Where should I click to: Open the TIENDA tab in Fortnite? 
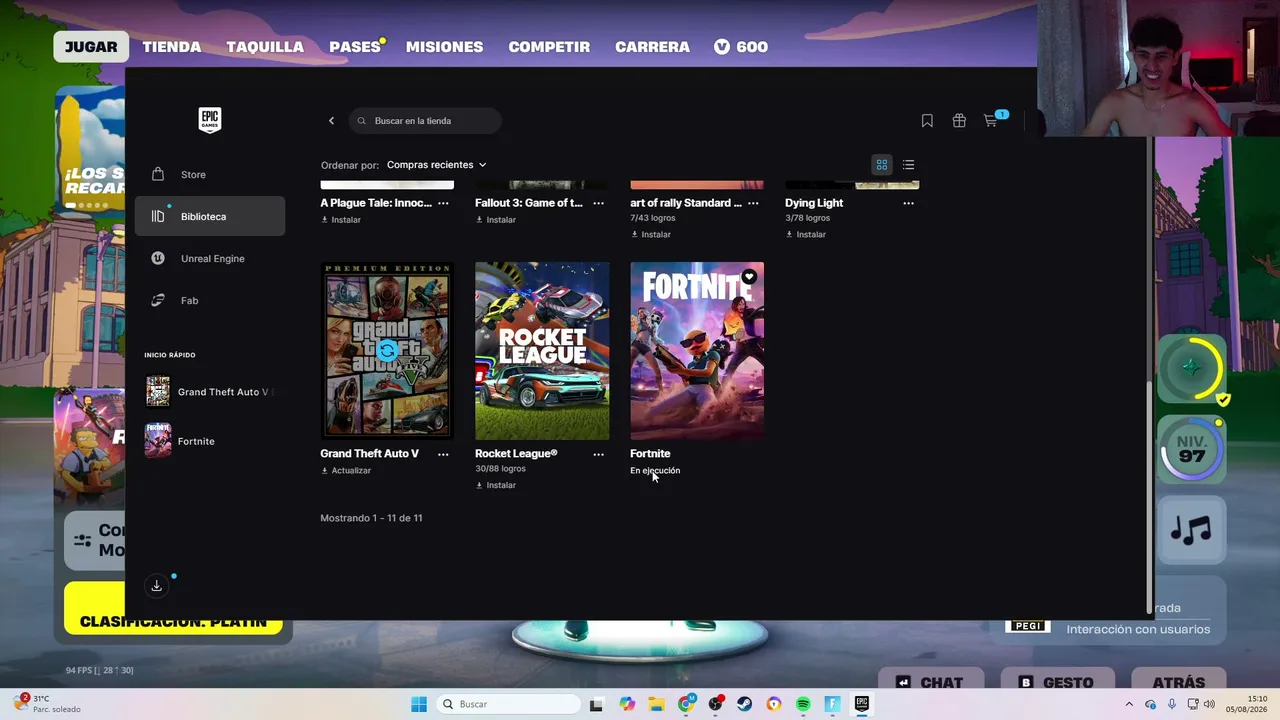(x=172, y=47)
